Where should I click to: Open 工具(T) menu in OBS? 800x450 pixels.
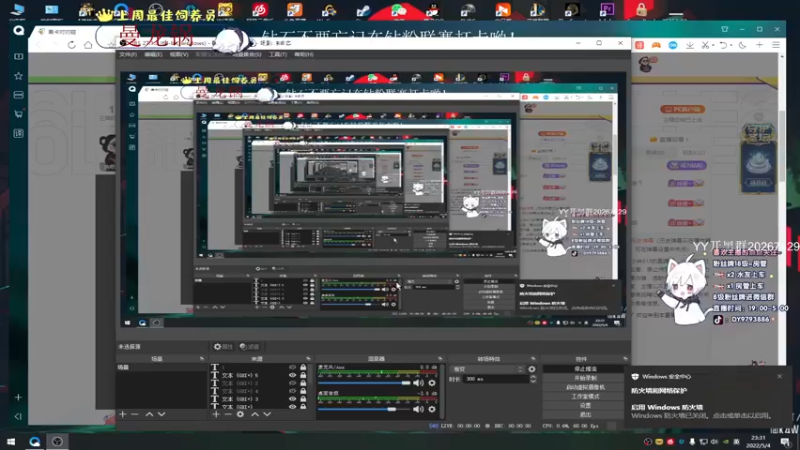278,54
